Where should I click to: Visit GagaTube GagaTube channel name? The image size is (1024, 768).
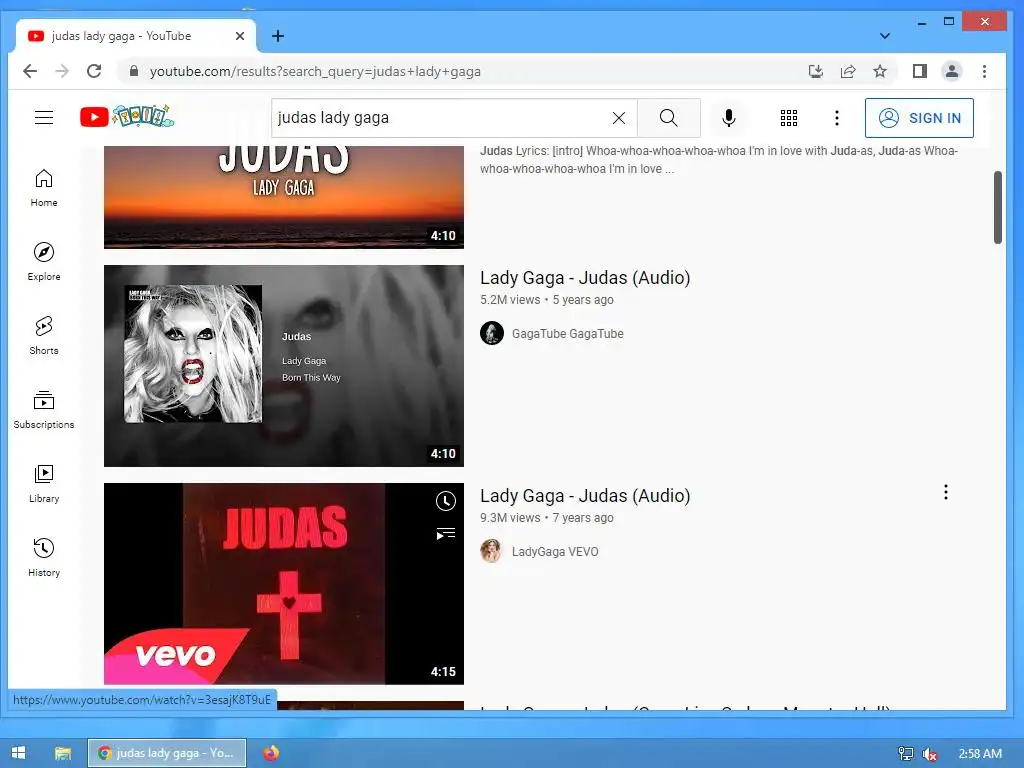[568, 334]
